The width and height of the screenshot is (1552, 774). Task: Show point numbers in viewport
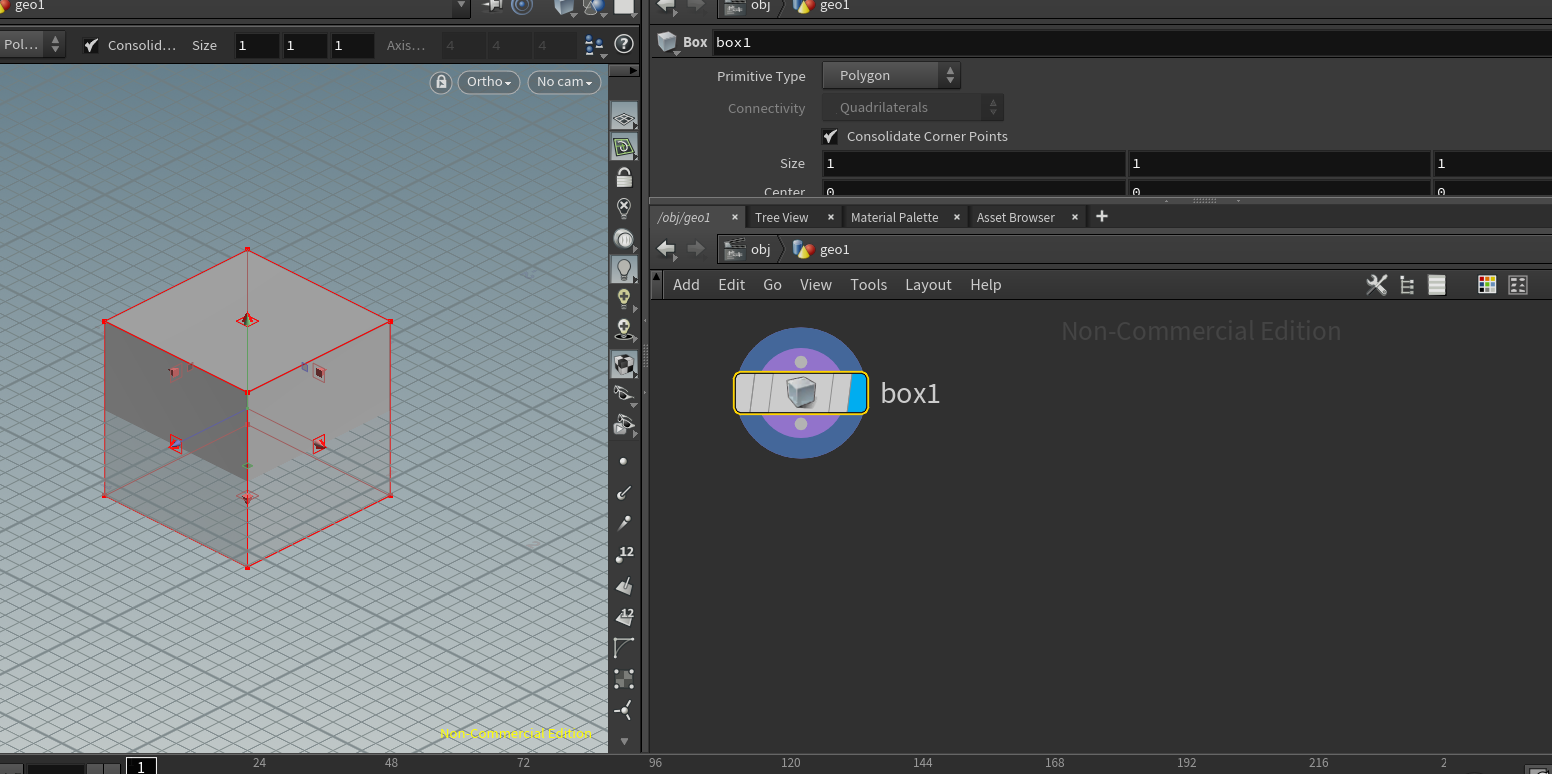tap(623, 554)
